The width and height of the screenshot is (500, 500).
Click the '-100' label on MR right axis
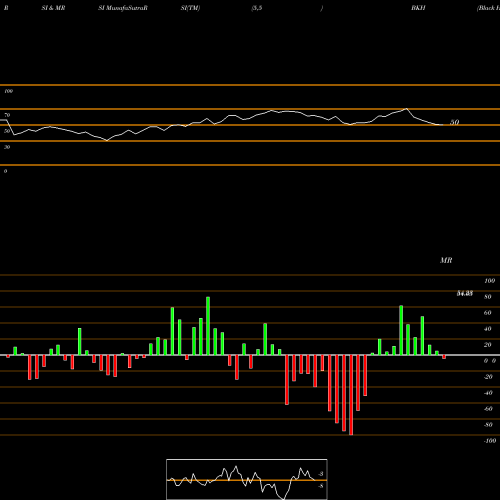pyautogui.click(x=490, y=441)
